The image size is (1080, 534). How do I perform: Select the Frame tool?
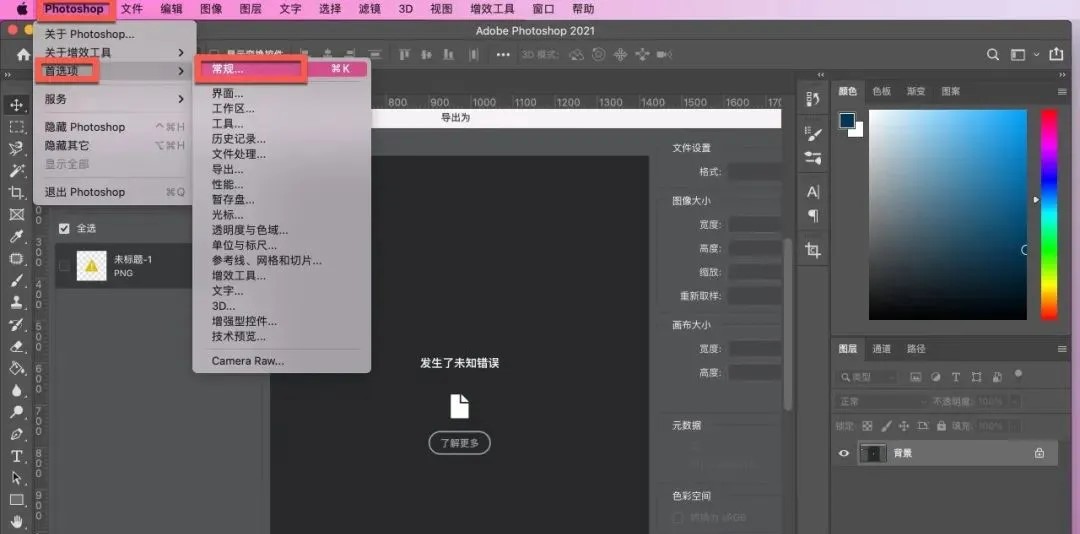17,214
